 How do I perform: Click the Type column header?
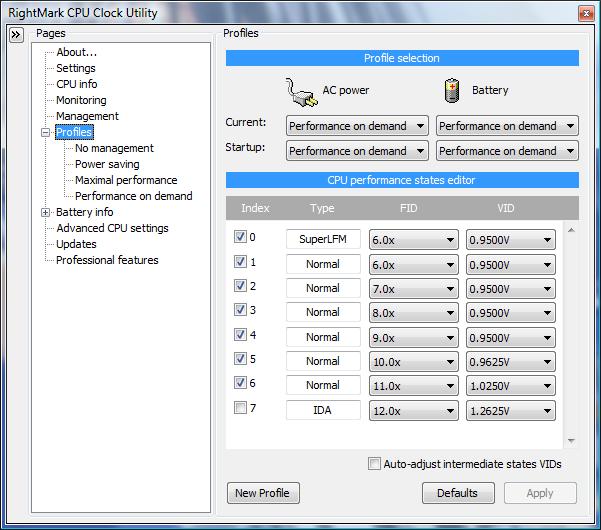pyautogui.click(x=322, y=208)
